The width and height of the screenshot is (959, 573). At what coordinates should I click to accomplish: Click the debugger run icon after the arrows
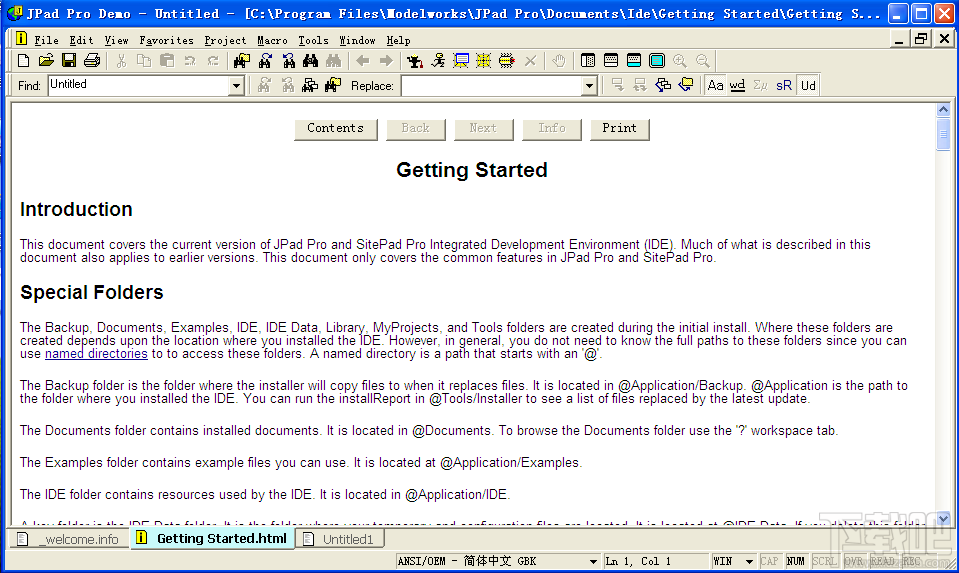point(415,61)
